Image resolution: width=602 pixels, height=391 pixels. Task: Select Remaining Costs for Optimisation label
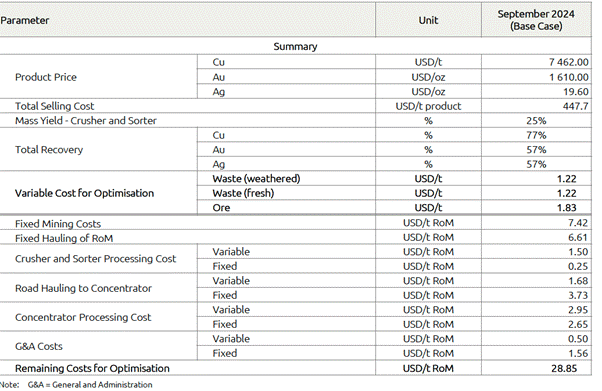point(92,368)
